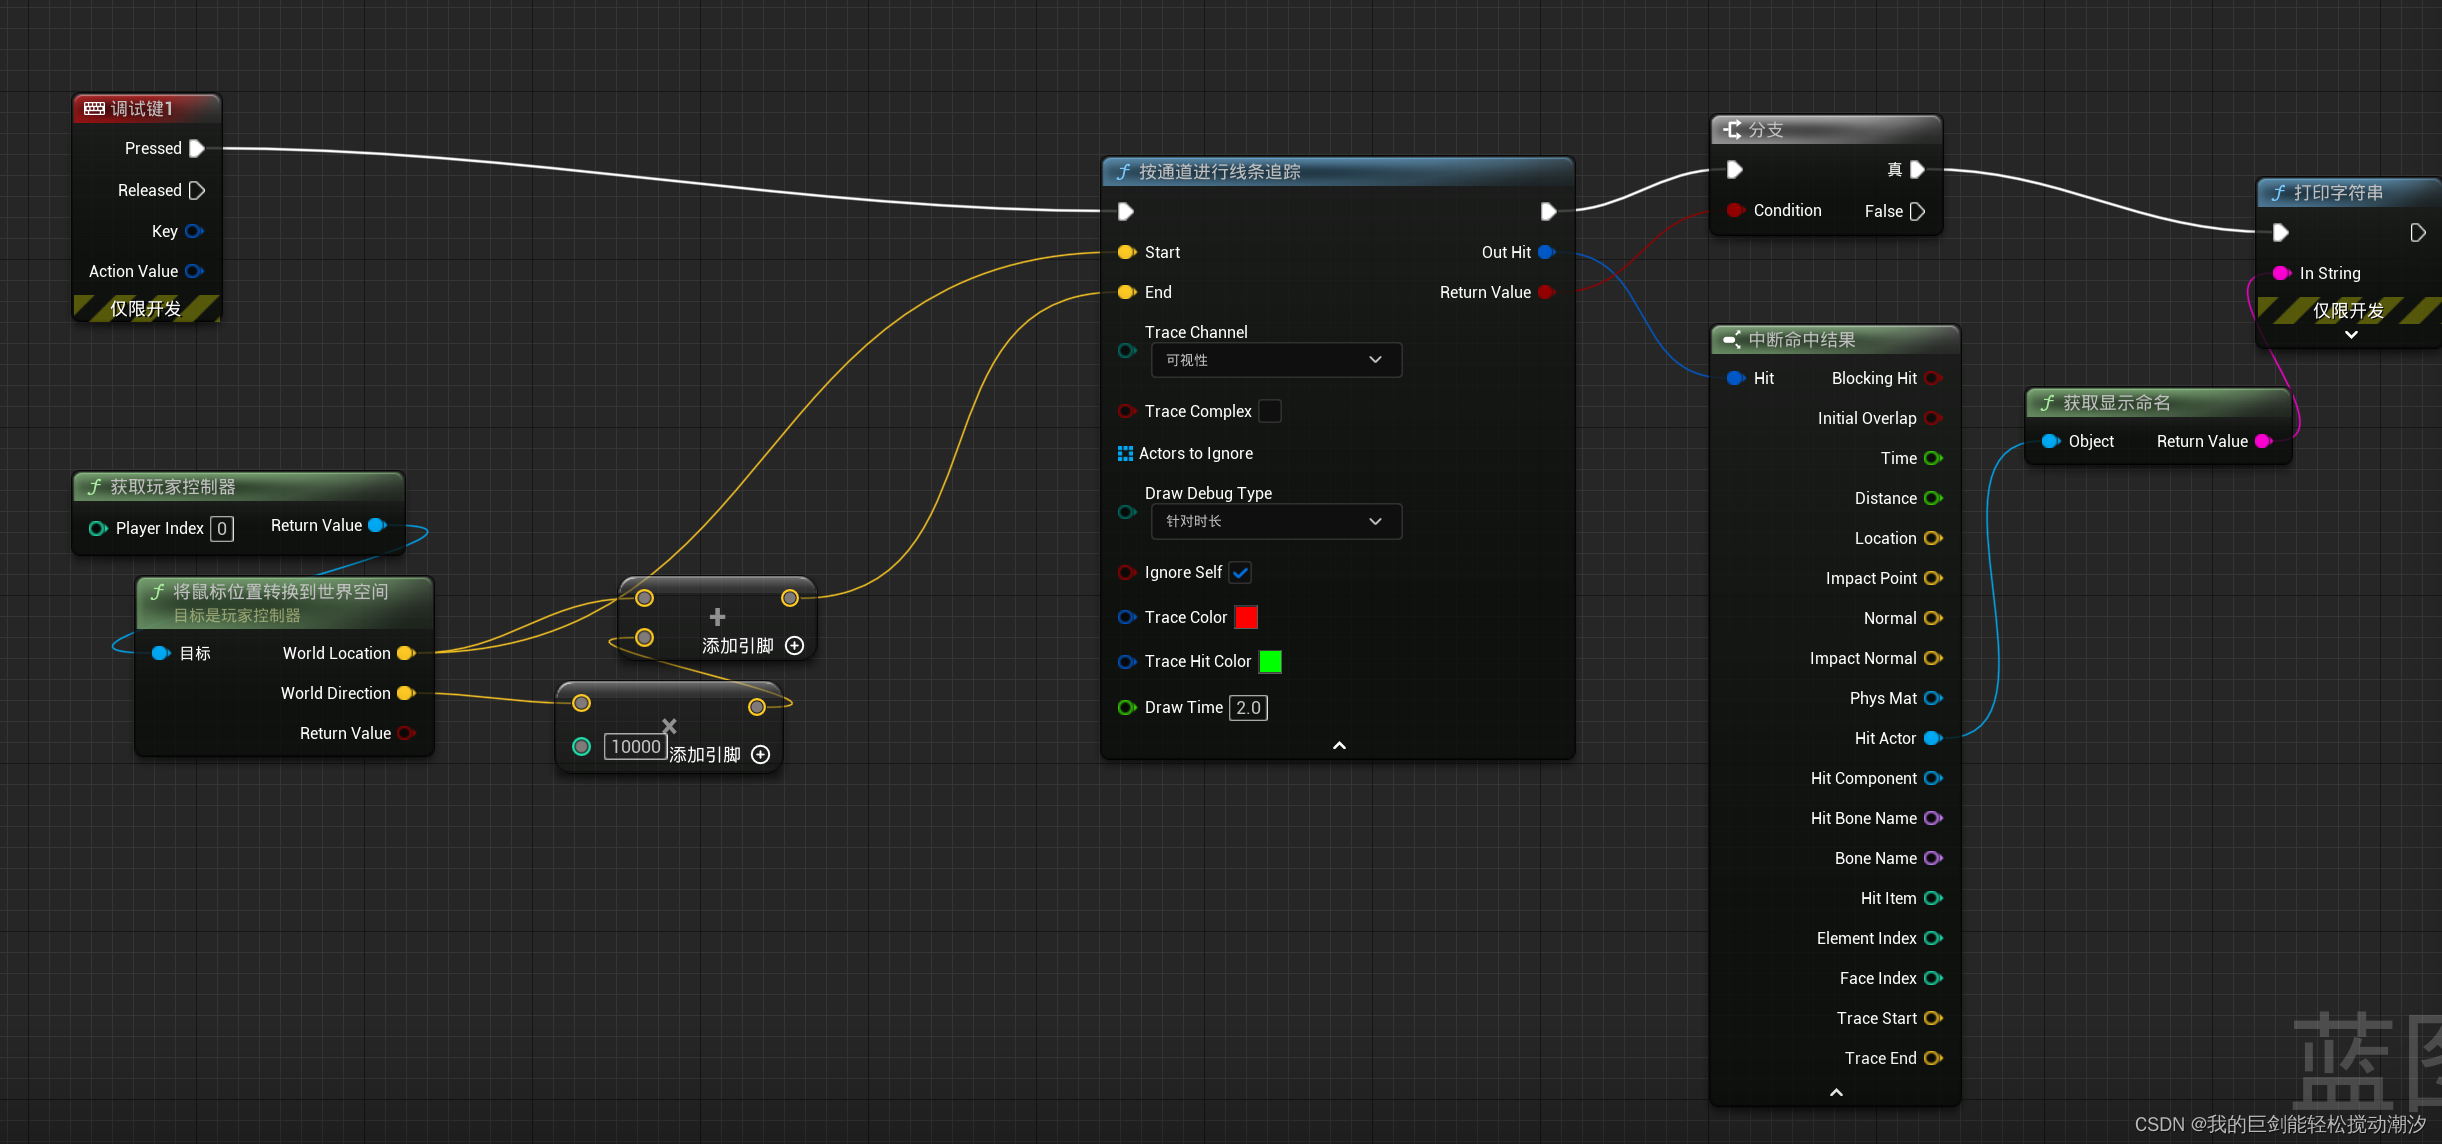Click the Pressed execution pin on 调试键1 node

coord(197,148)
